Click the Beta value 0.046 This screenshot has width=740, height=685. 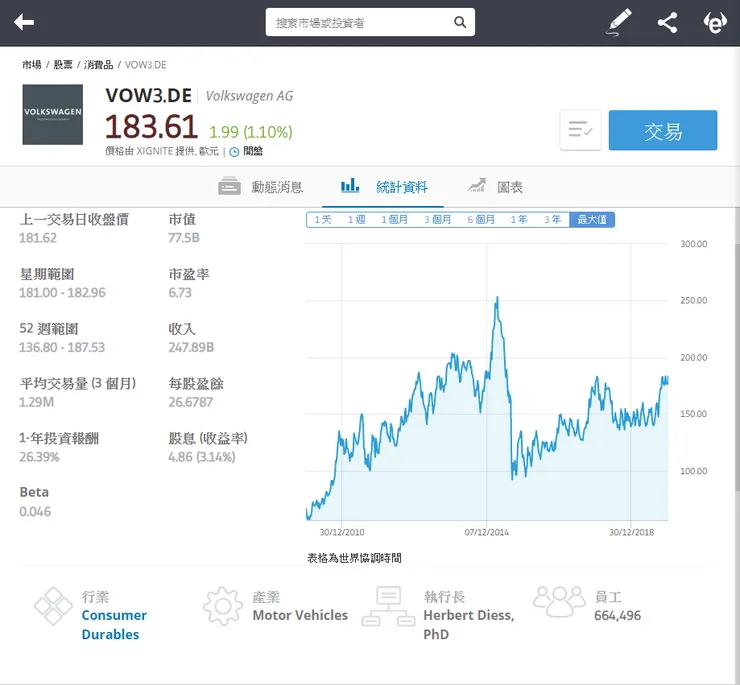(35, 511)
